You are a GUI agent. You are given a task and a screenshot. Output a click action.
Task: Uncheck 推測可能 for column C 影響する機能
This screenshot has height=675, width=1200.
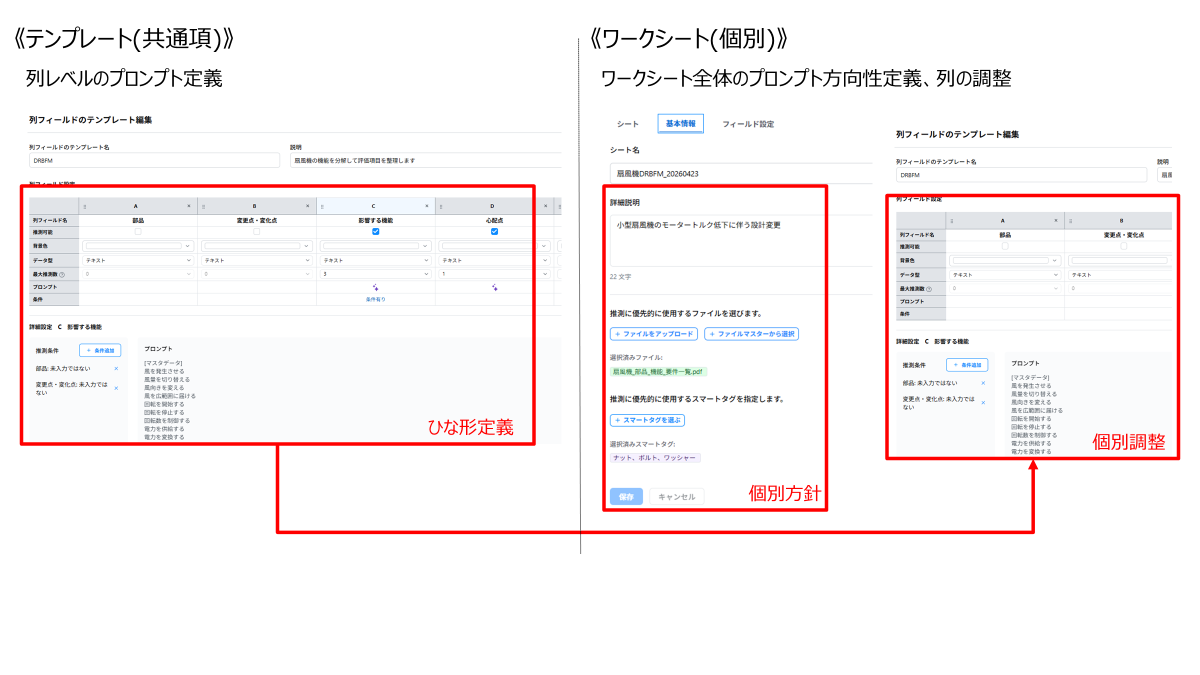click(x=375, y=231)
